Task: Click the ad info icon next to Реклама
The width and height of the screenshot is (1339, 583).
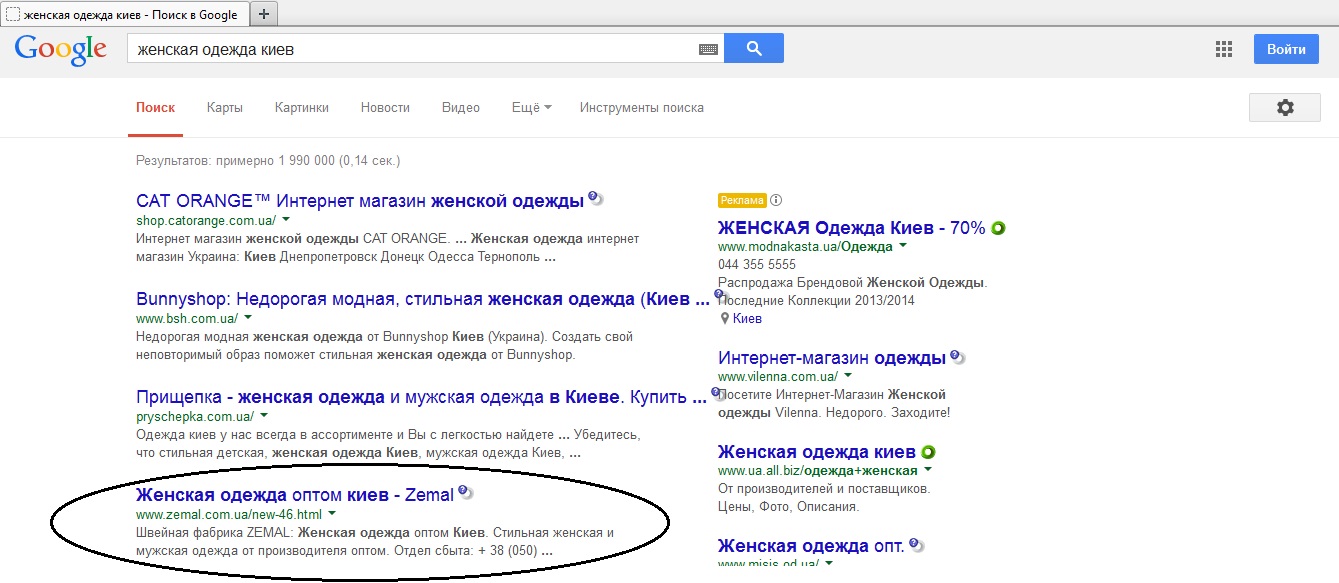Action: click(776, 200)
